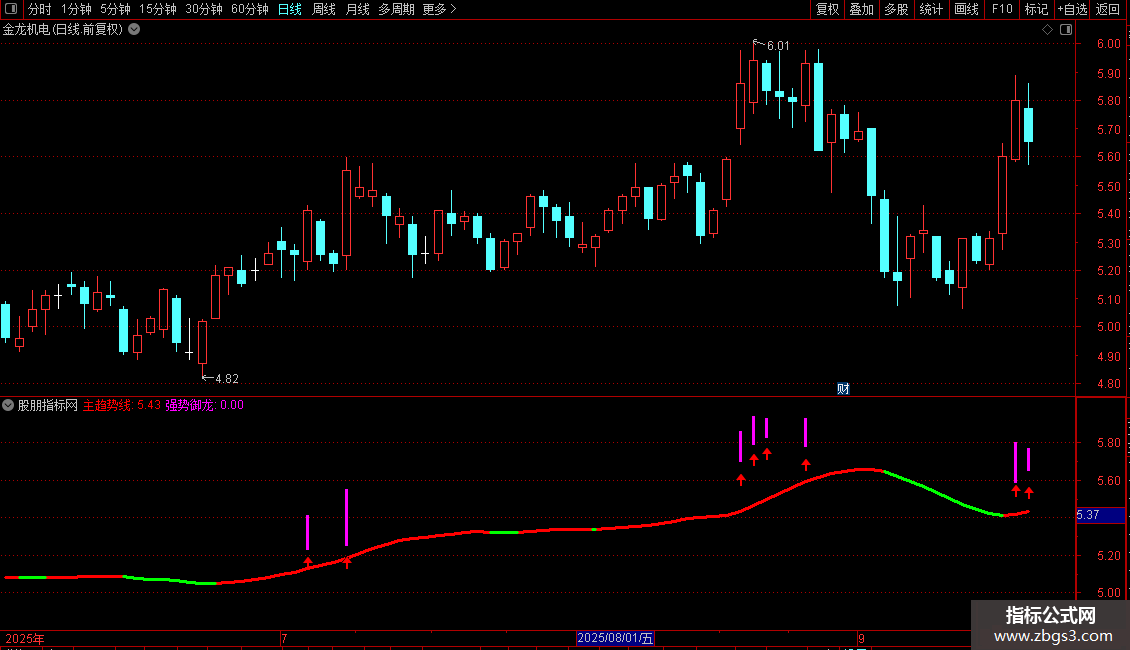Open the 画线 drawing tools

coord(966,9)
